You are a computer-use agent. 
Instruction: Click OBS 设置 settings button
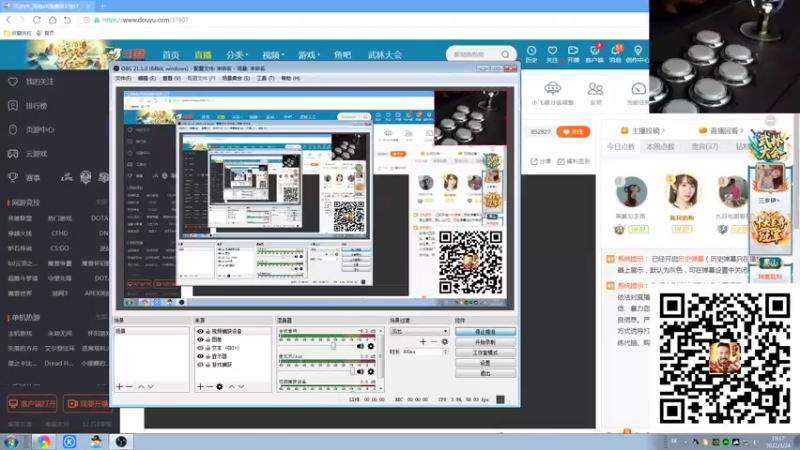485,363
